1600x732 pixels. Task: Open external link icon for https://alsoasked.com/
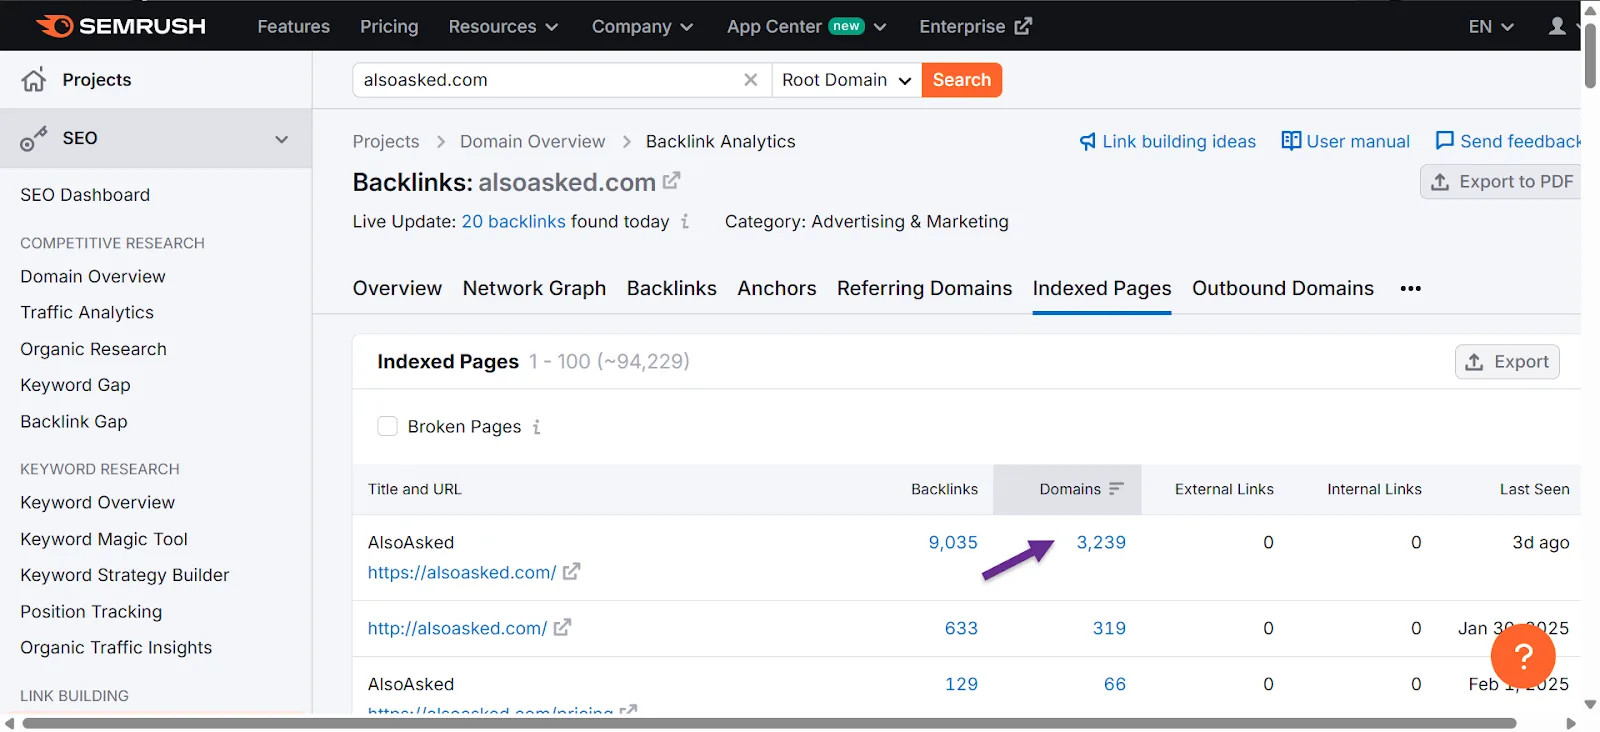coord(572,572)
